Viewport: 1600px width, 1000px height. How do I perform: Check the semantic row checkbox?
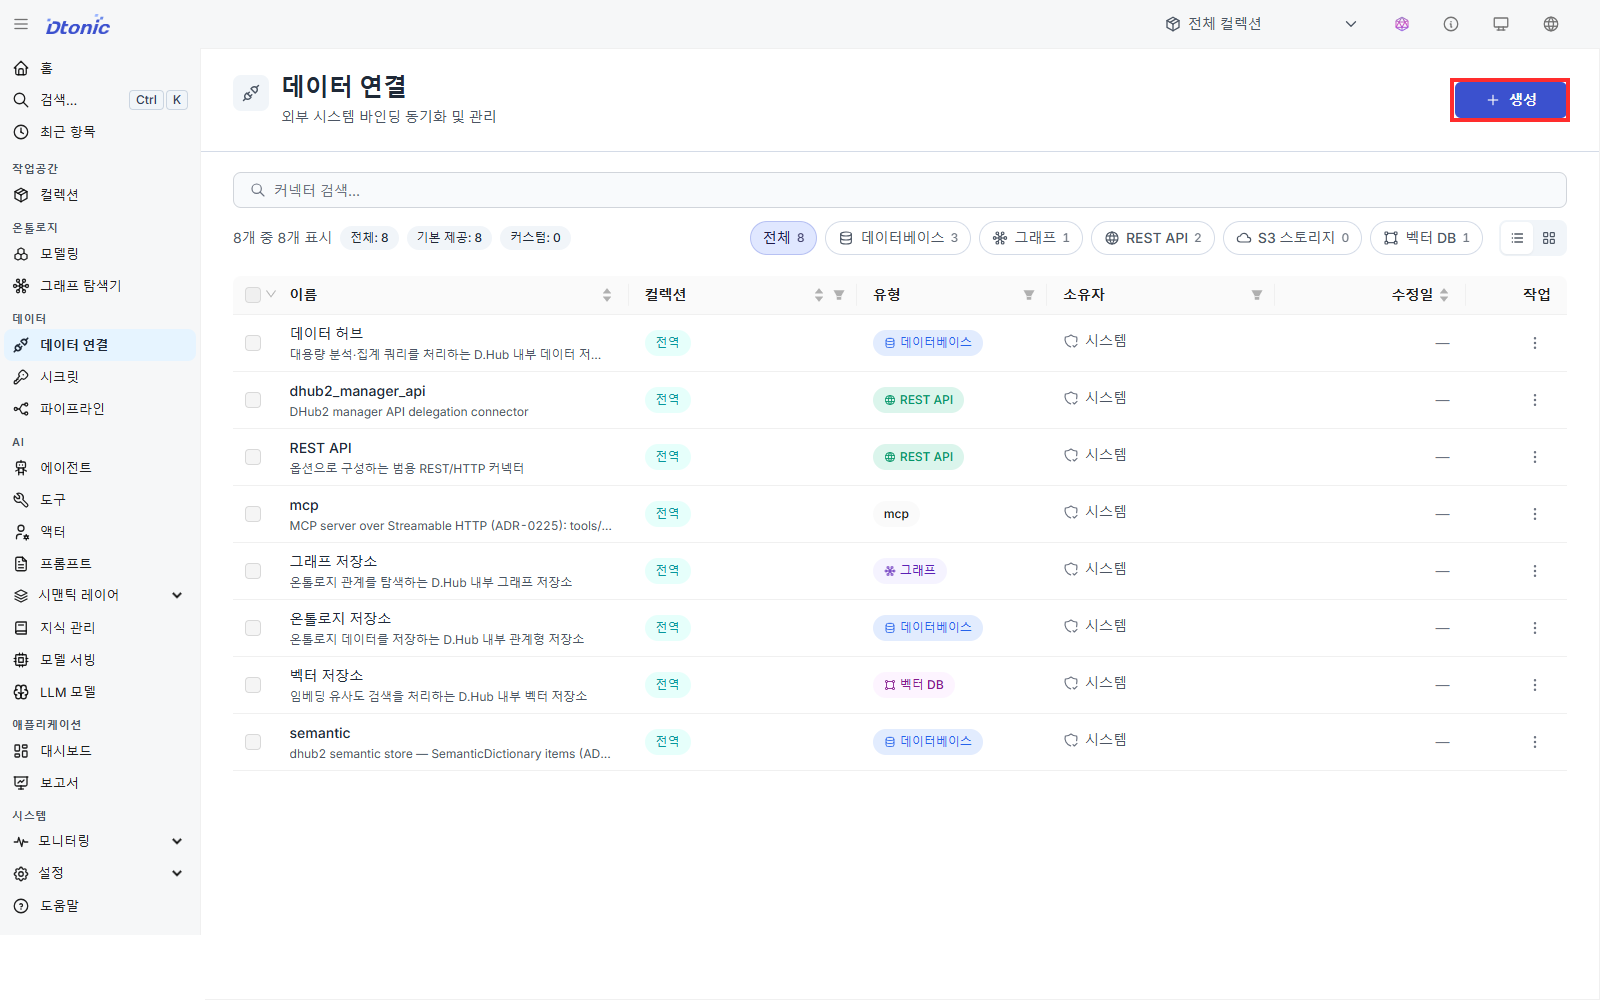pyautogui.click(x=253, y=742)
